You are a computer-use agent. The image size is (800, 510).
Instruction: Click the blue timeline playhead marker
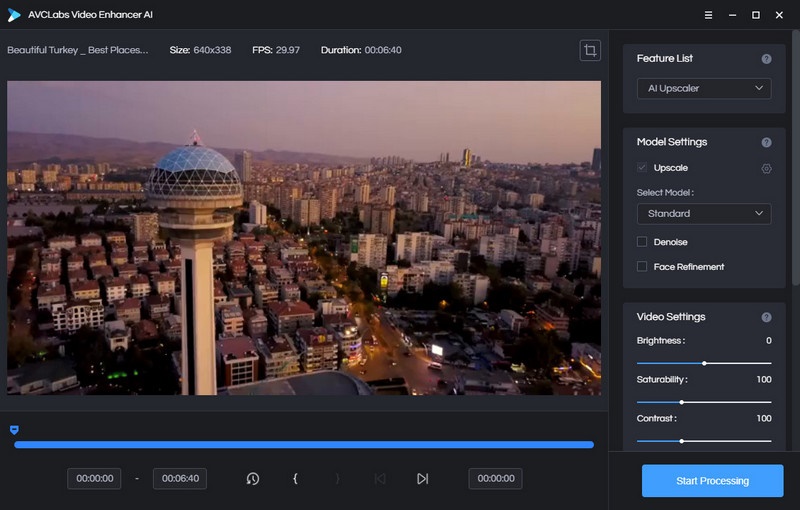pyautogui.click(x=14, y=430)
